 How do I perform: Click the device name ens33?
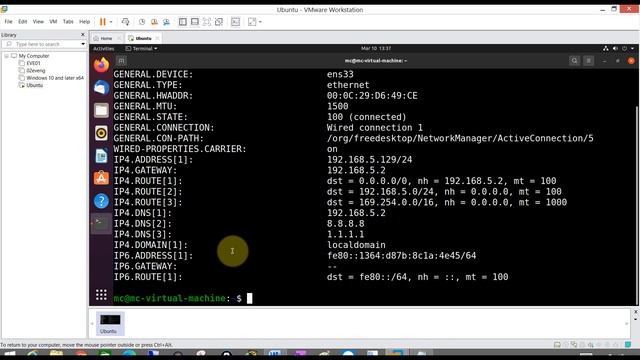[340, 74]
